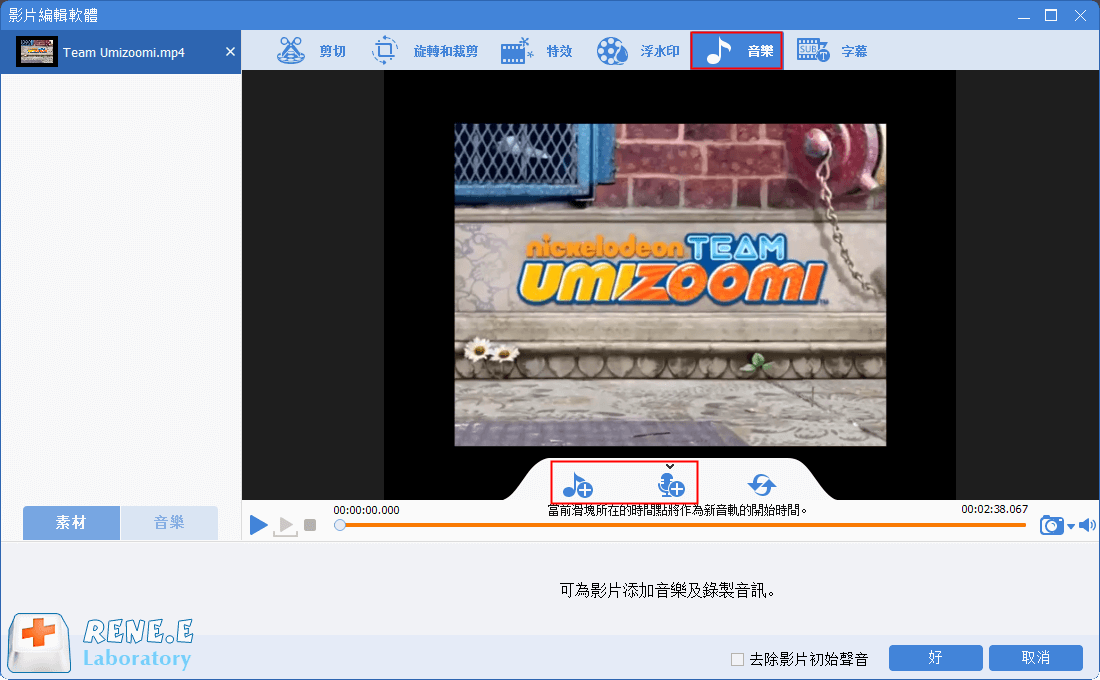
Task: Open the 特效 effects tool
Action: (537, 51)
